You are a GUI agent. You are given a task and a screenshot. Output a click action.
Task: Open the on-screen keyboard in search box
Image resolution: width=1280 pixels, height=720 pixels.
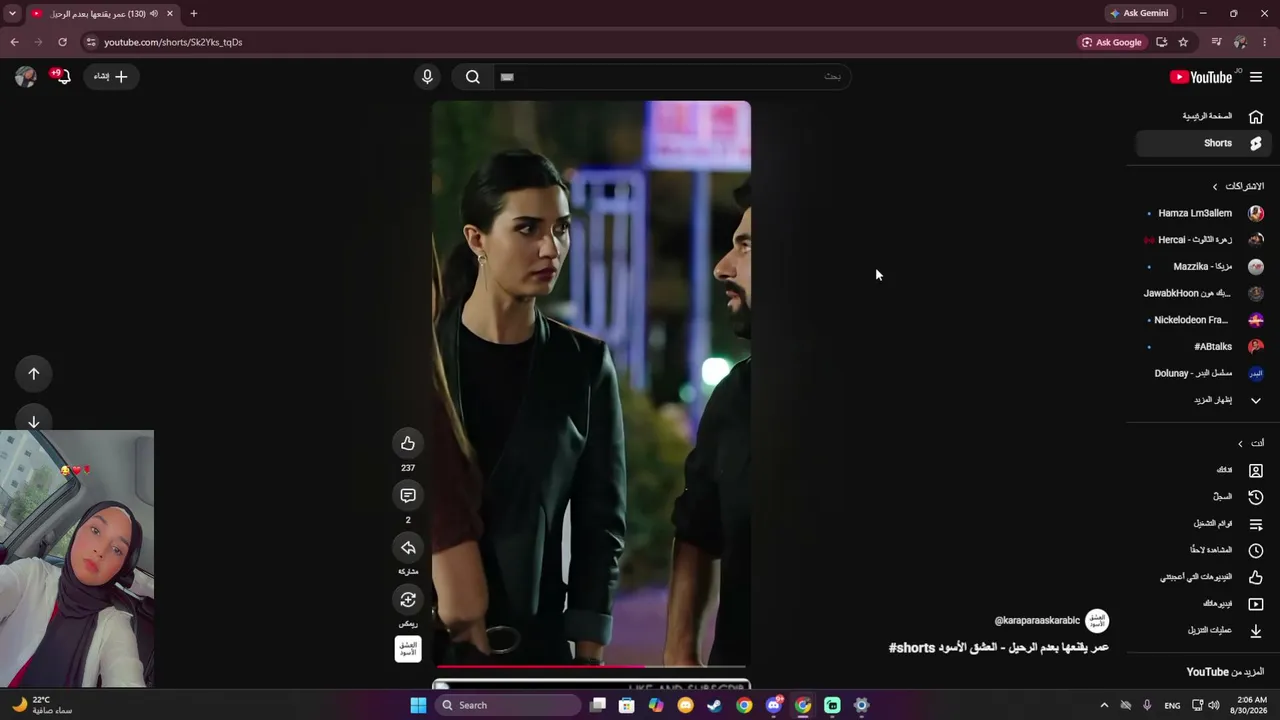pyautogui.click(x=507, y=77)
